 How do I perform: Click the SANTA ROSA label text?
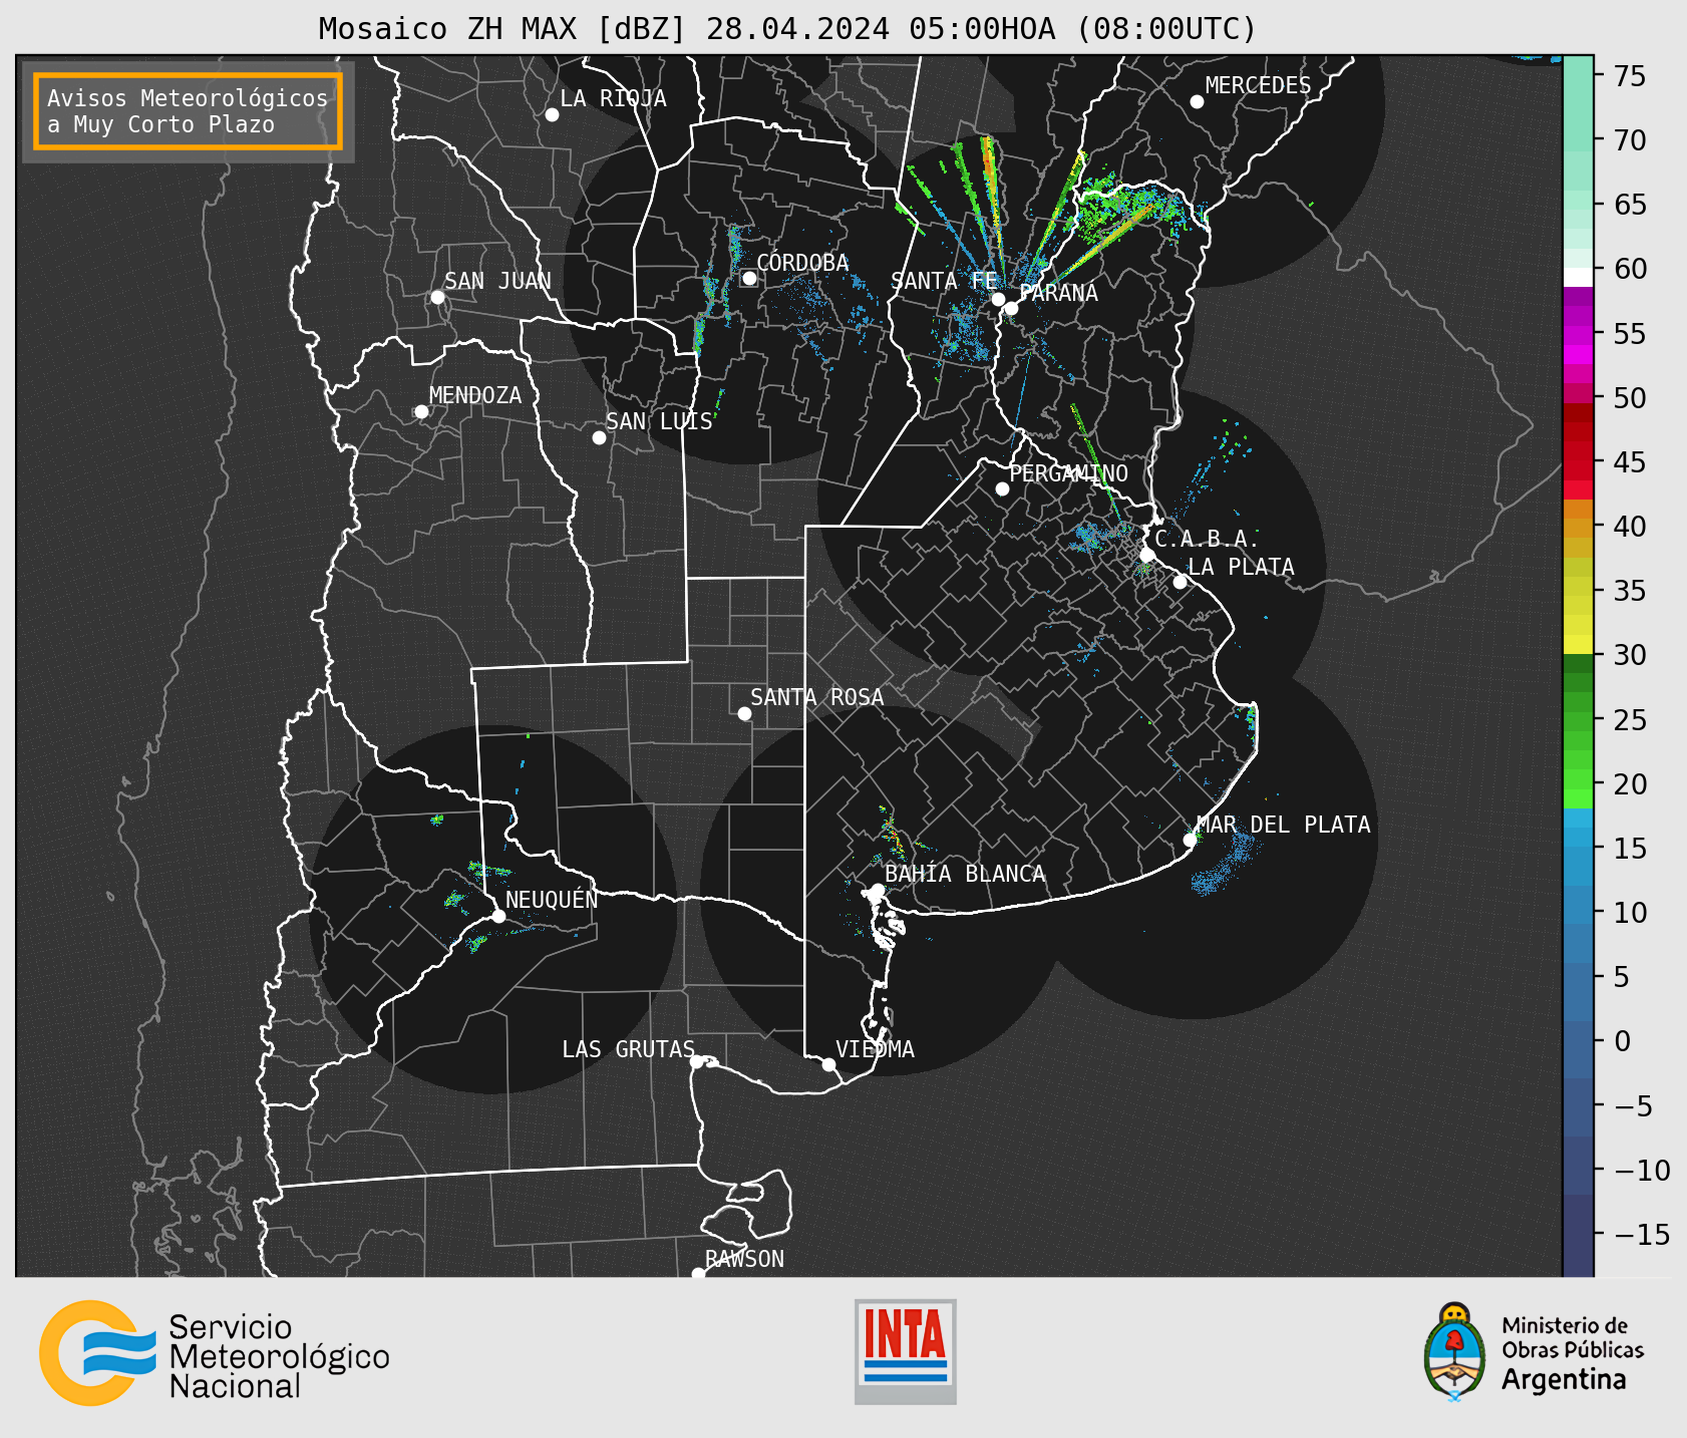(817, 697)
